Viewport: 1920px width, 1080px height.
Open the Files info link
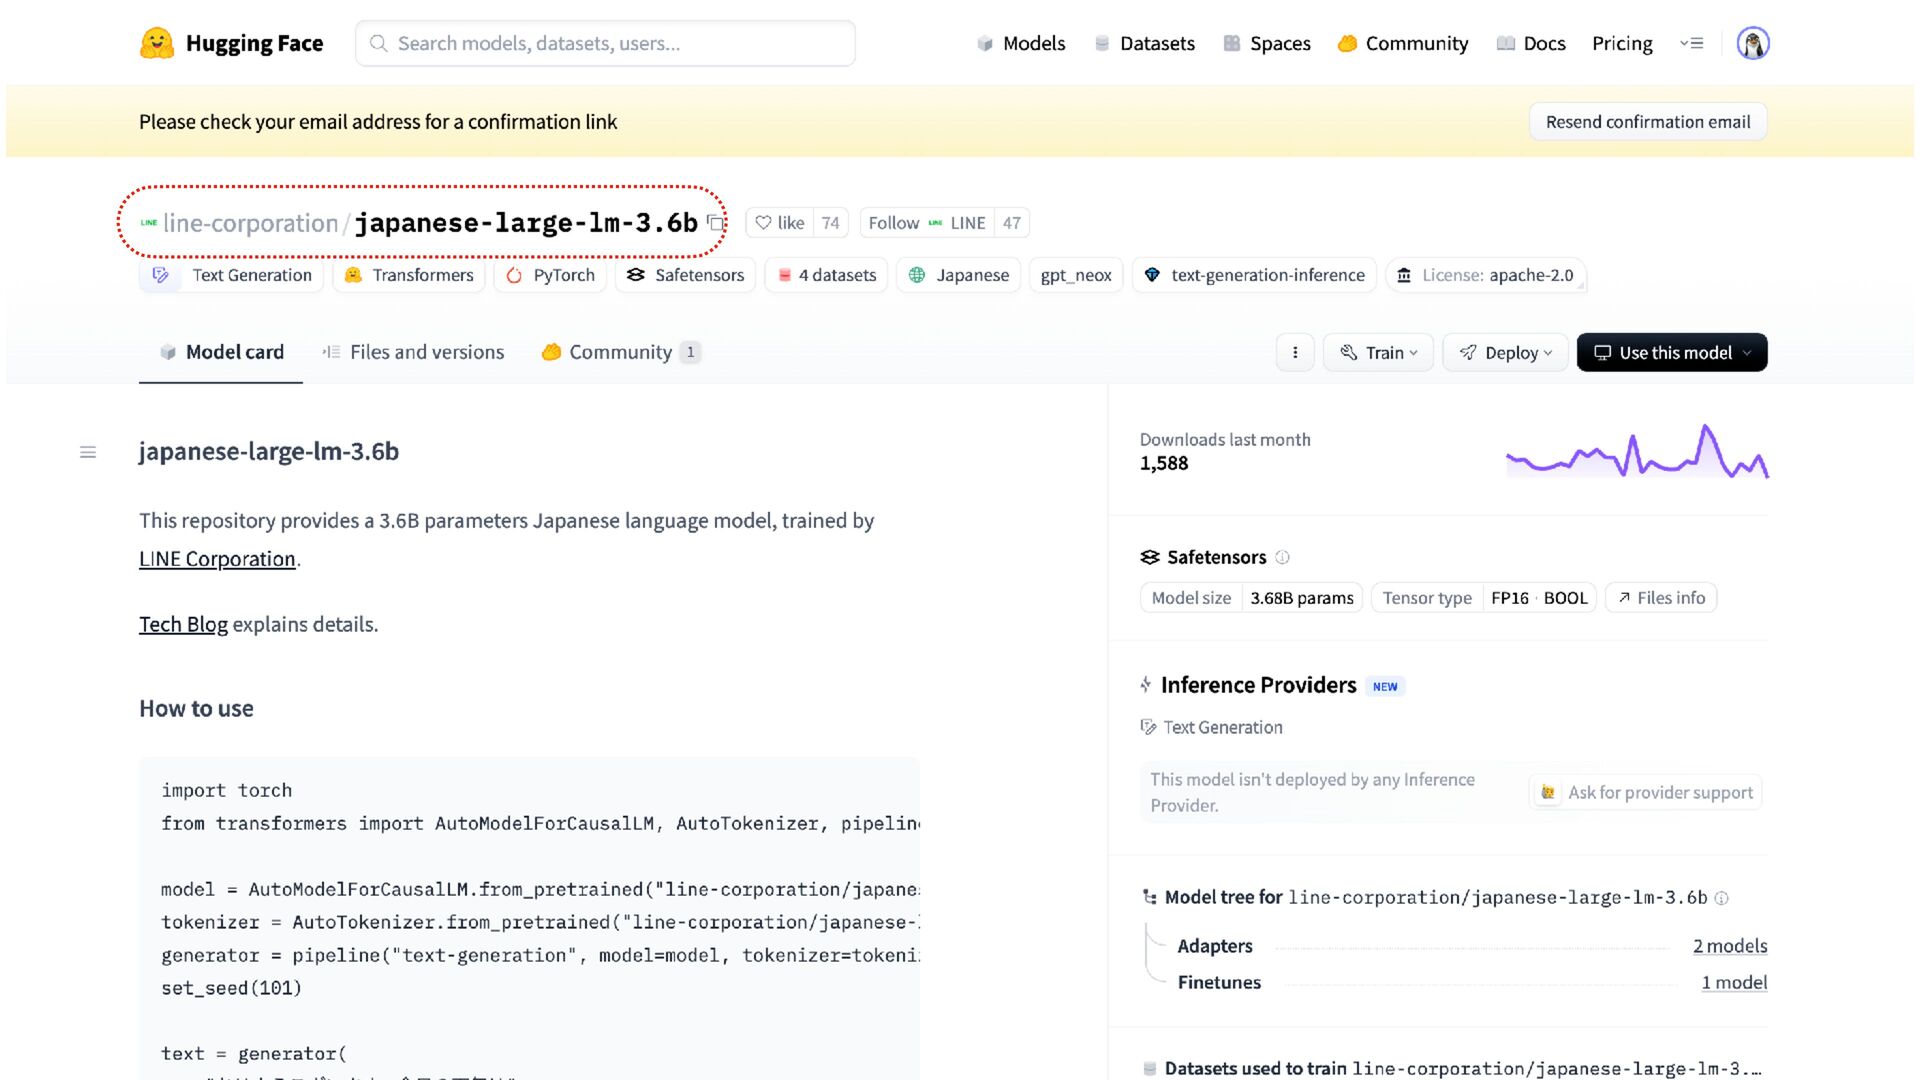tap(1661, 598)
